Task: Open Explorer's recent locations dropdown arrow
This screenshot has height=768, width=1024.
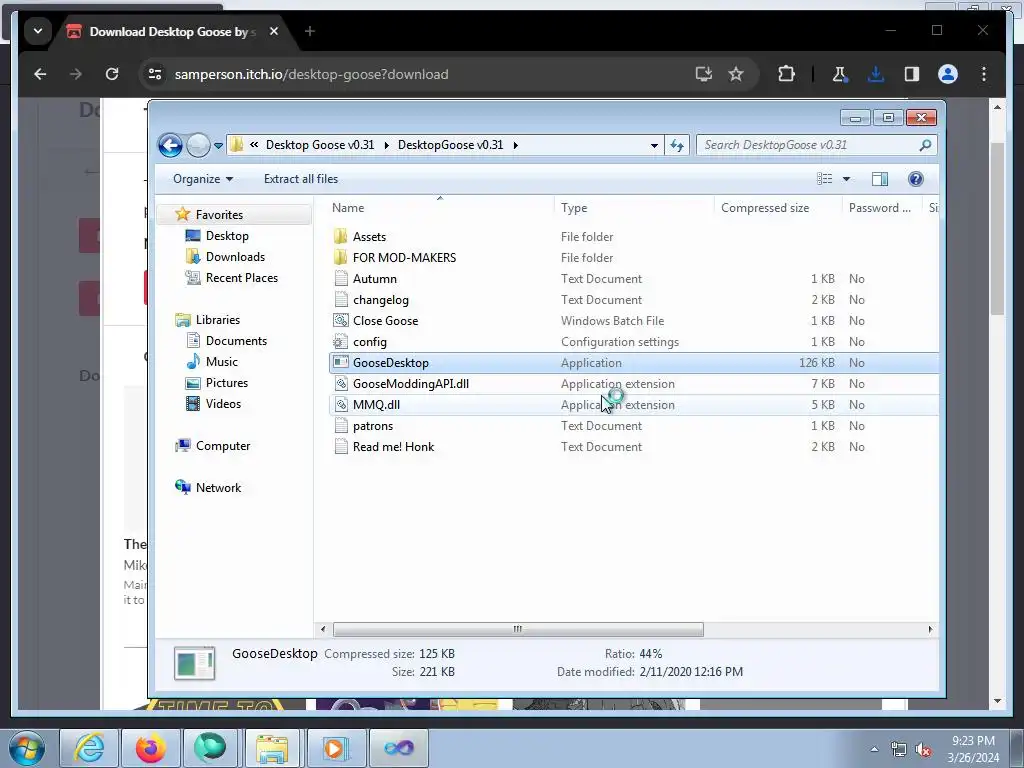Action: click(218, 146)
